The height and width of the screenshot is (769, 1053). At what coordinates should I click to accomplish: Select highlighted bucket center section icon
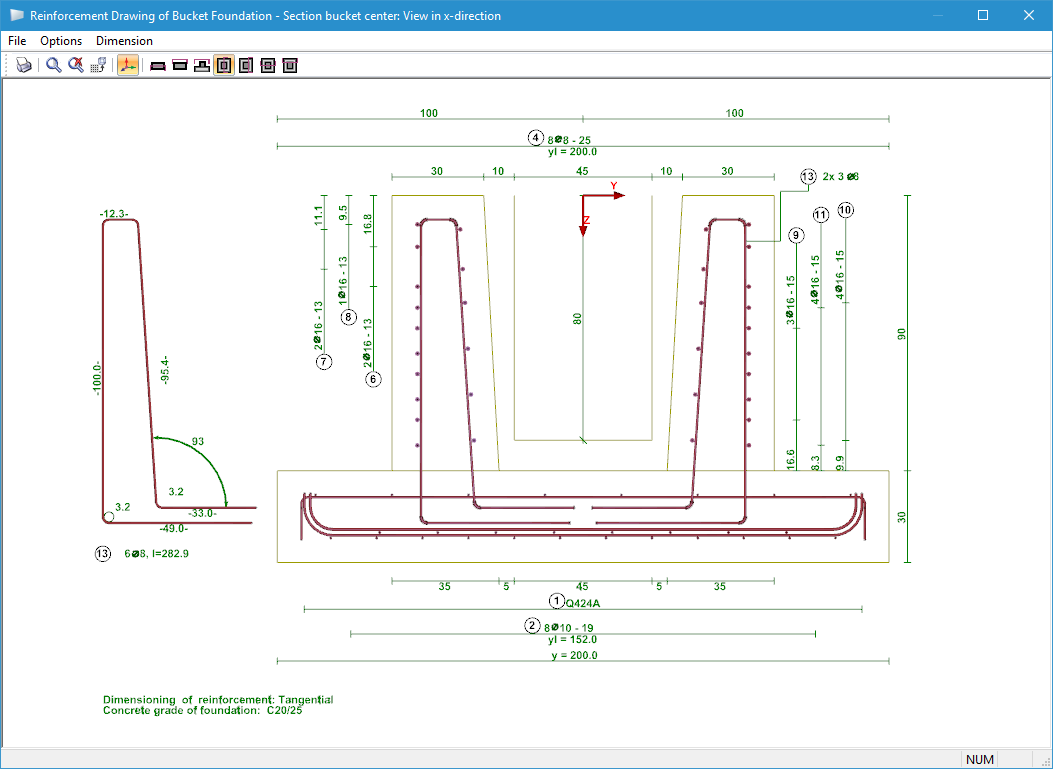224,66
